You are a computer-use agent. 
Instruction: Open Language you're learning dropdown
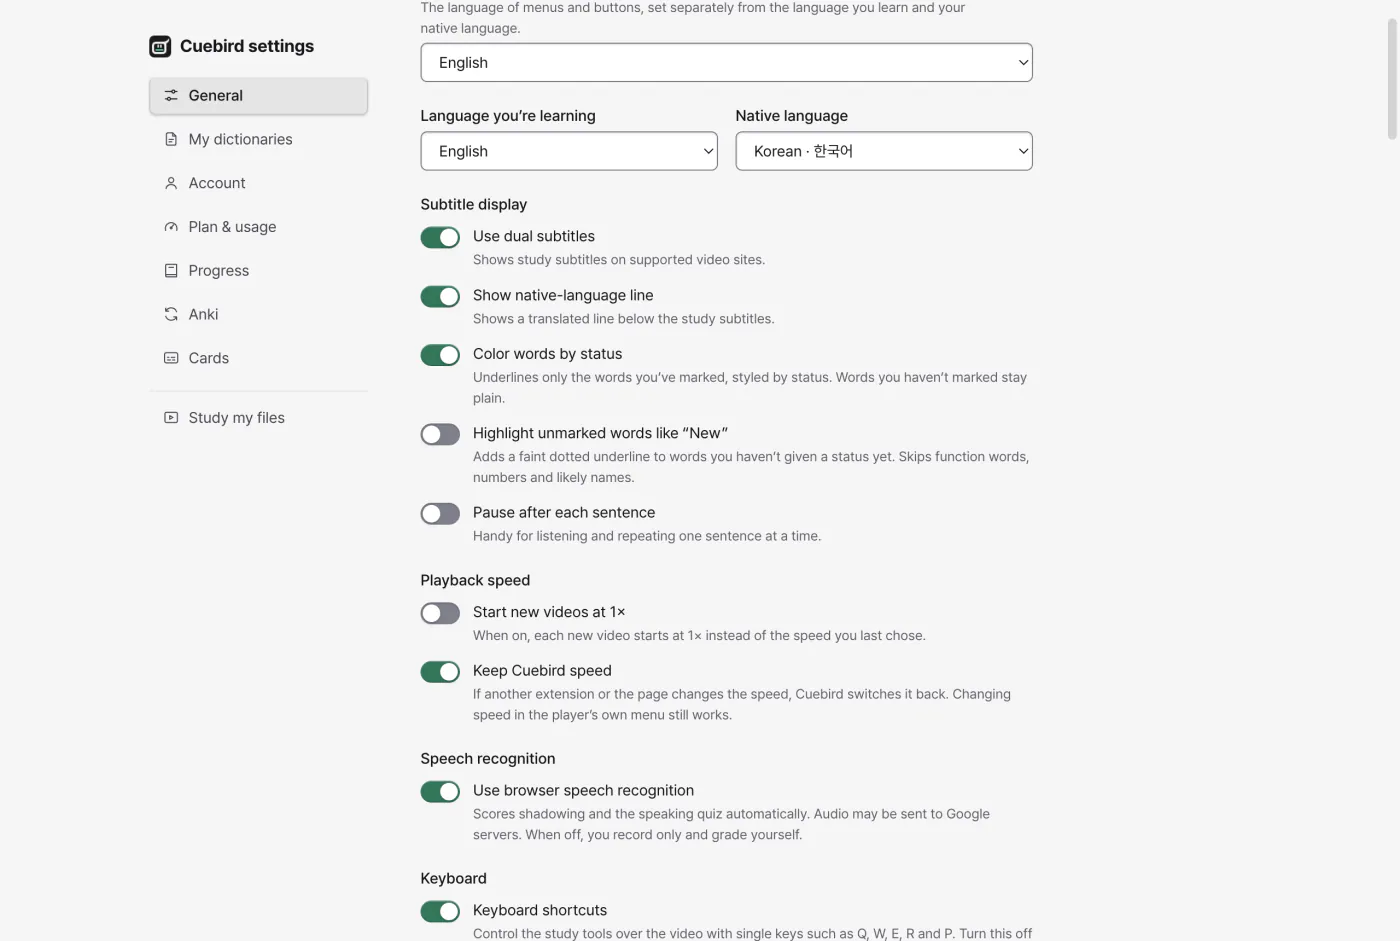point(569,151)
